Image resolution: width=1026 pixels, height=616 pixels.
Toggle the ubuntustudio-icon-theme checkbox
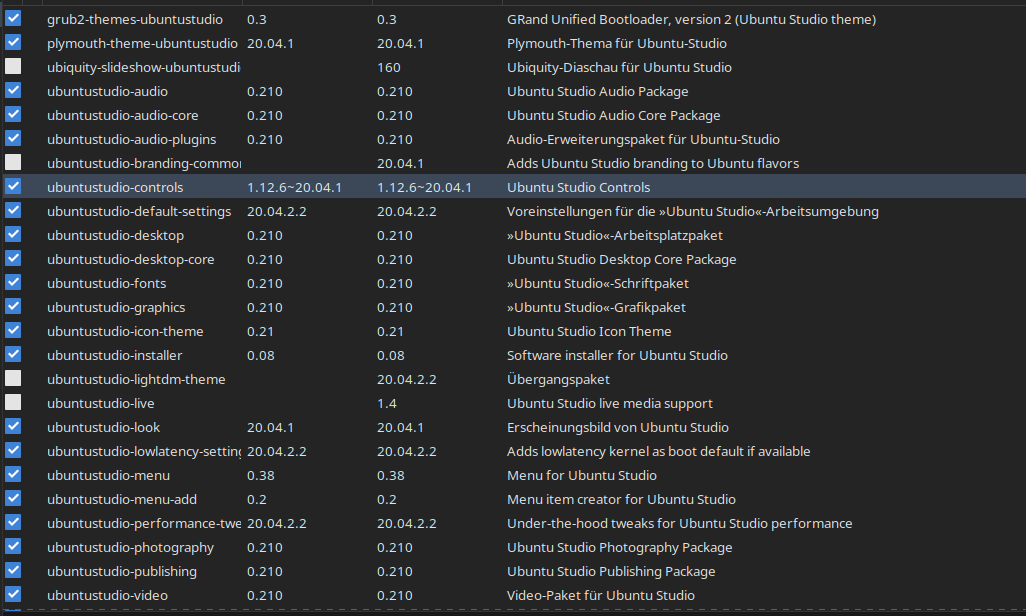(13, 331)
